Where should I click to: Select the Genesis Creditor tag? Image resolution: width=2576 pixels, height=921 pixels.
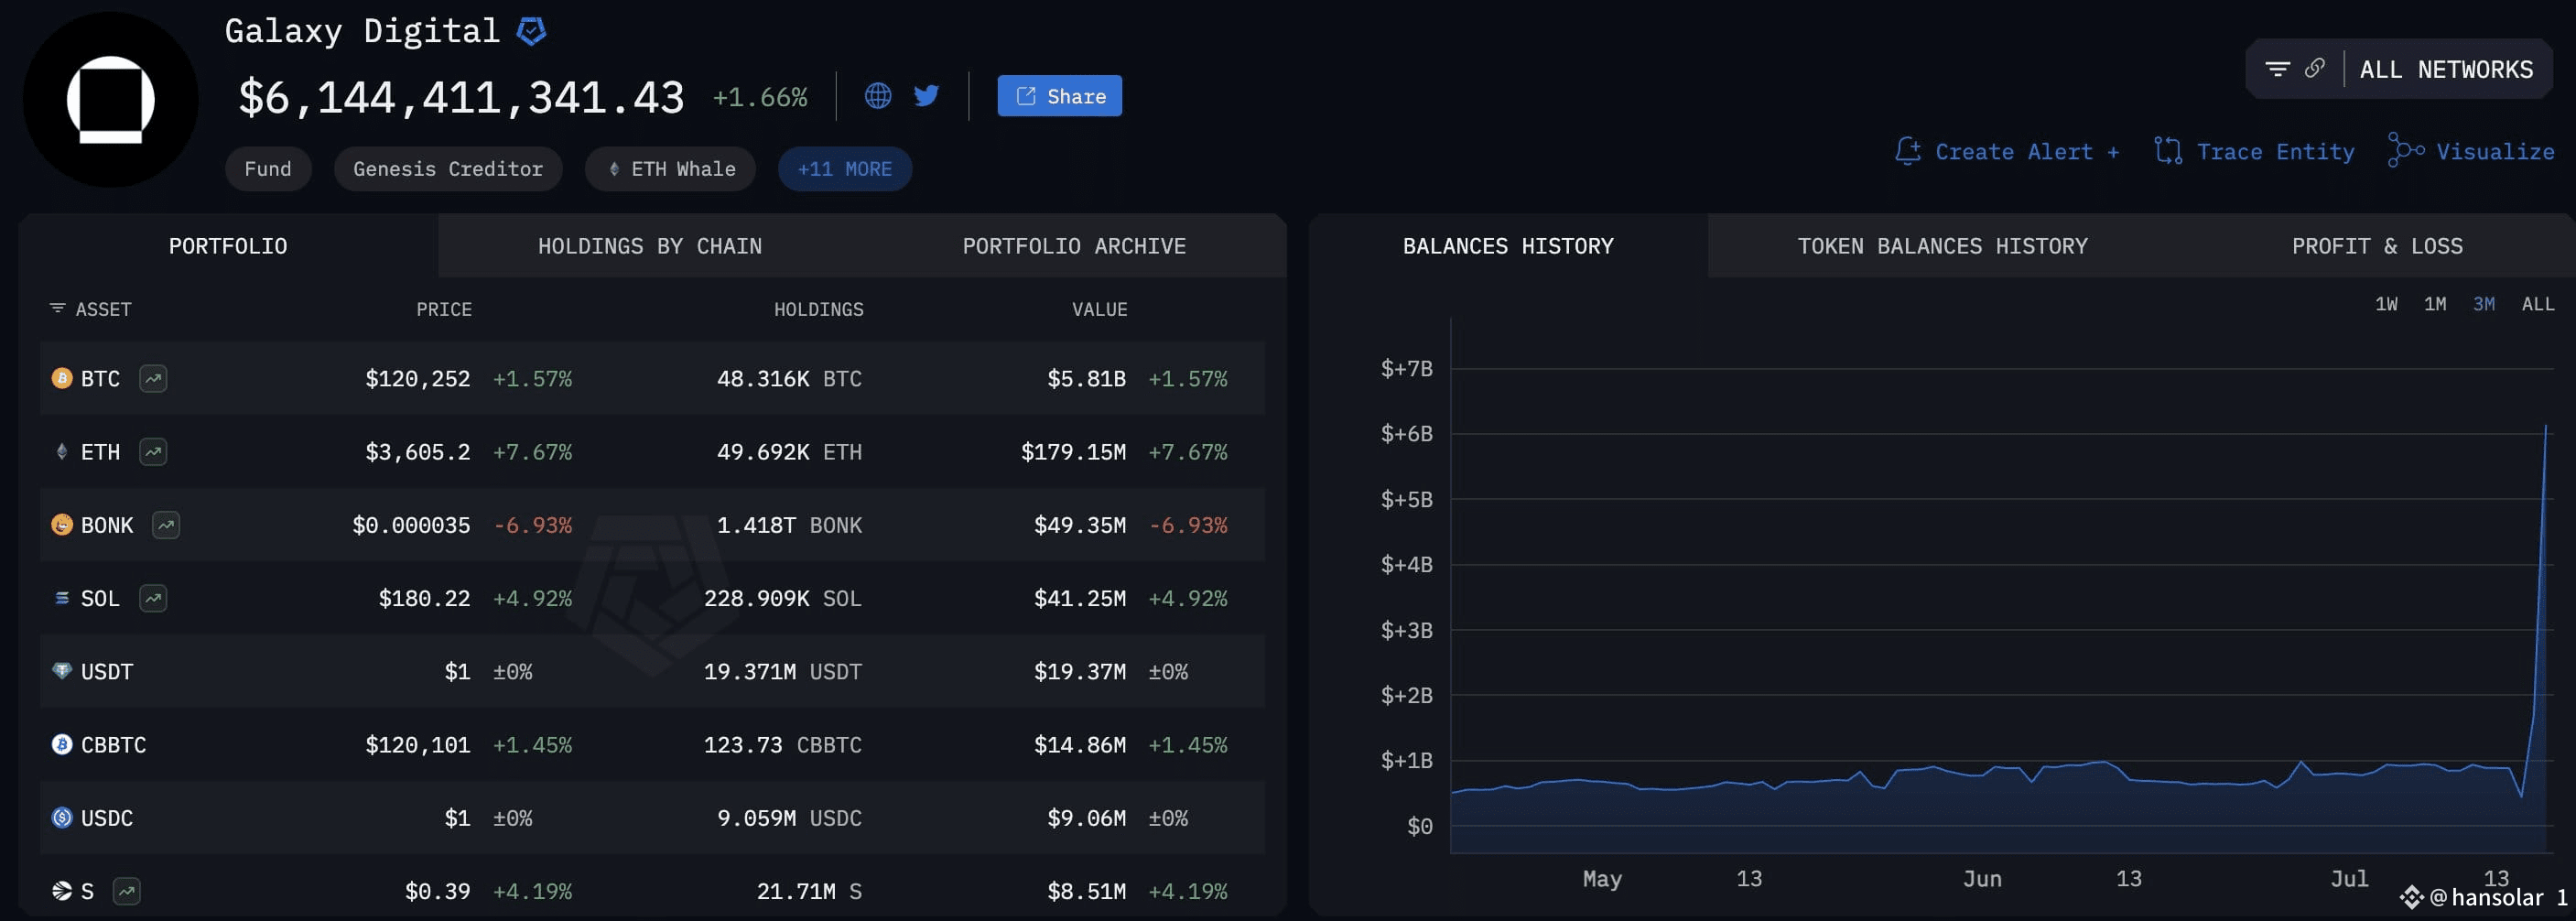(448, 169)
